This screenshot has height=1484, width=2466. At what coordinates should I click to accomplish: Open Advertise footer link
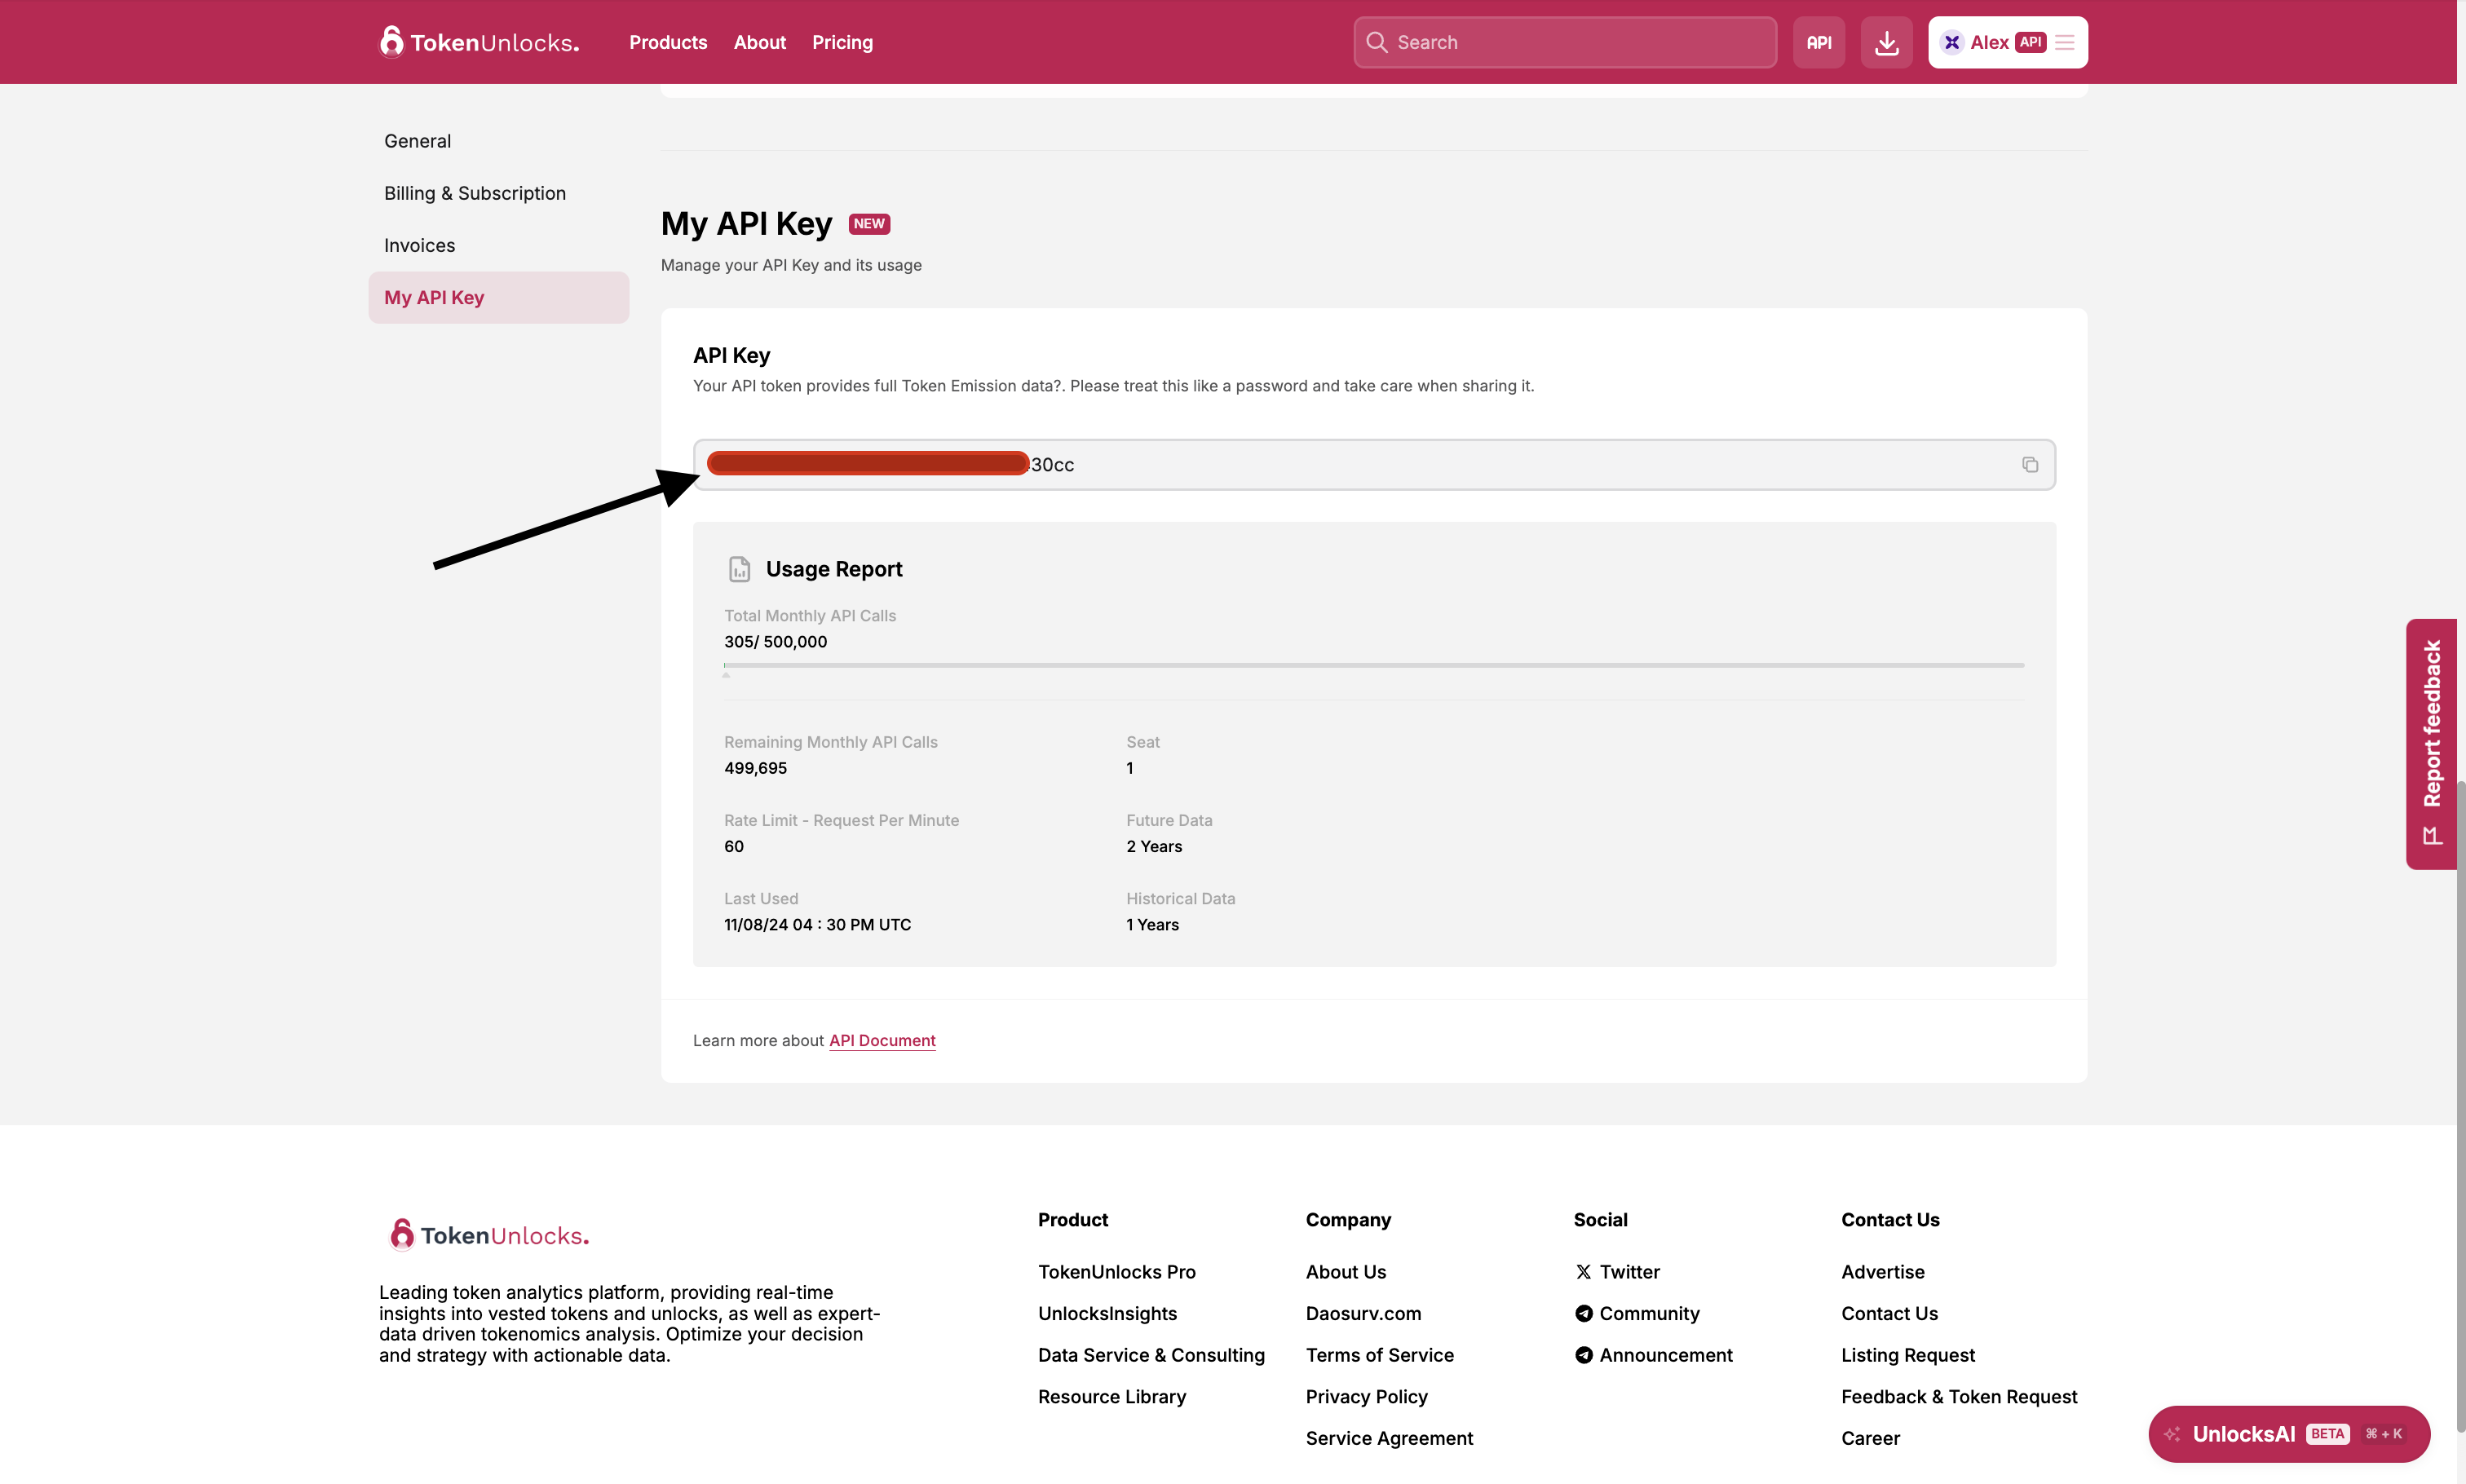(x=1882, y=1271)
